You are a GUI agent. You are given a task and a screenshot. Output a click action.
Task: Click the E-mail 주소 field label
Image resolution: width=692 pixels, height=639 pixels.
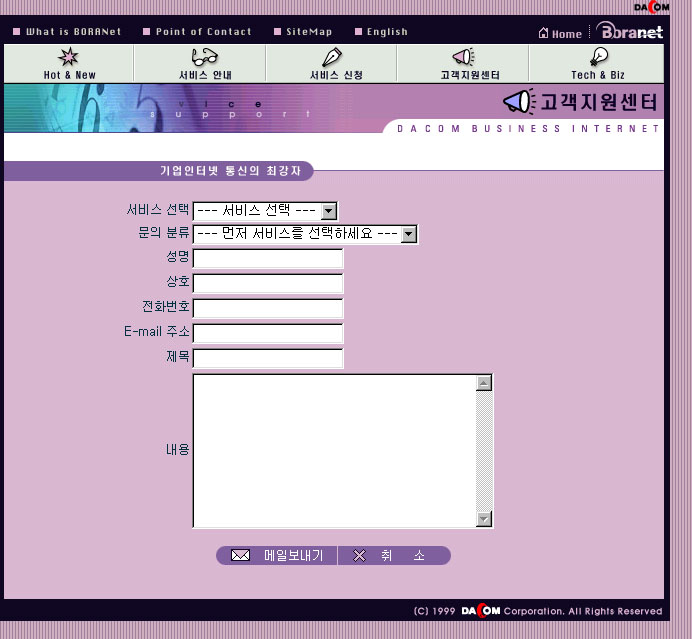pyautogui.click(x=157, y=331)
